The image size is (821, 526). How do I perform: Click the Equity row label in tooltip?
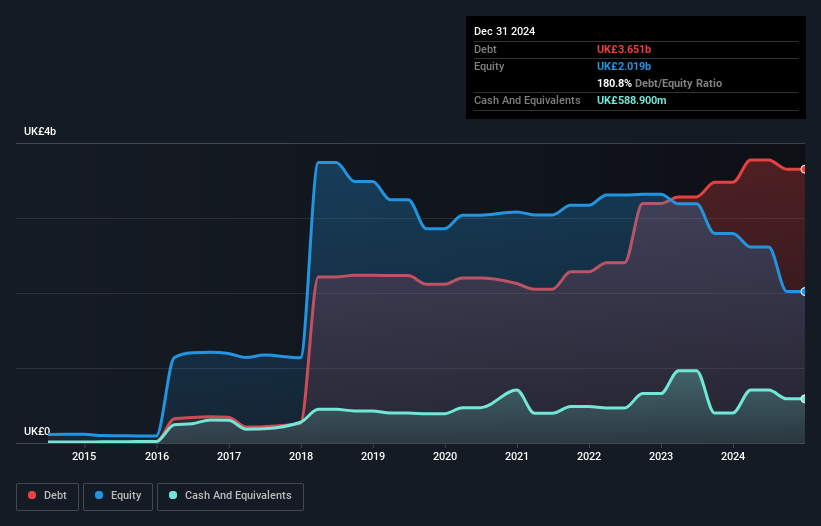489,66
